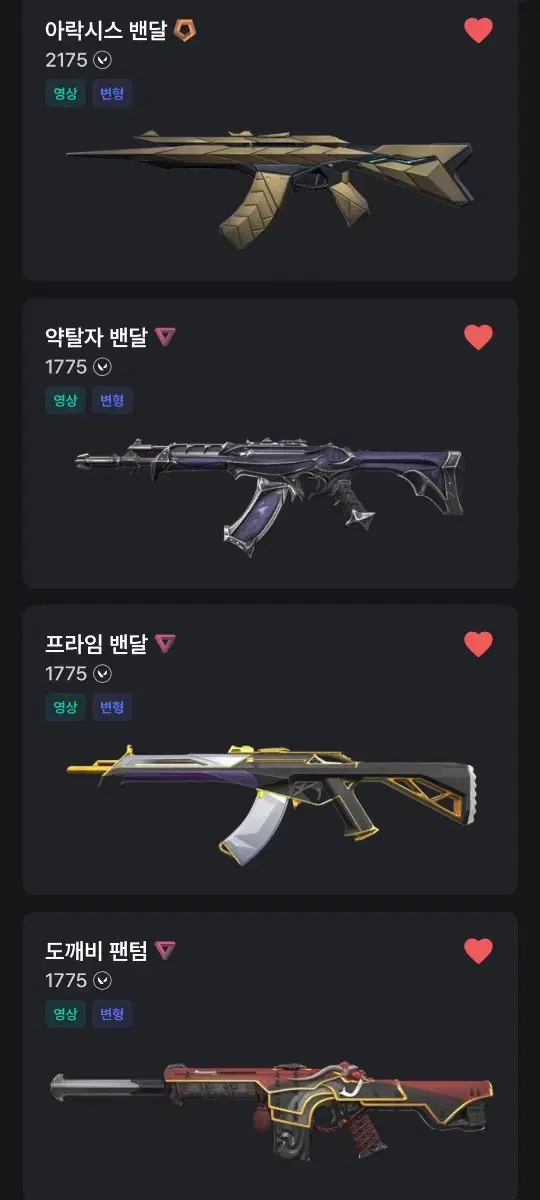Remove 프라임 밴달 from favorites heart
Viewport: 540px width, 1200px height.
pyautogui.click(x=479, y=644)
